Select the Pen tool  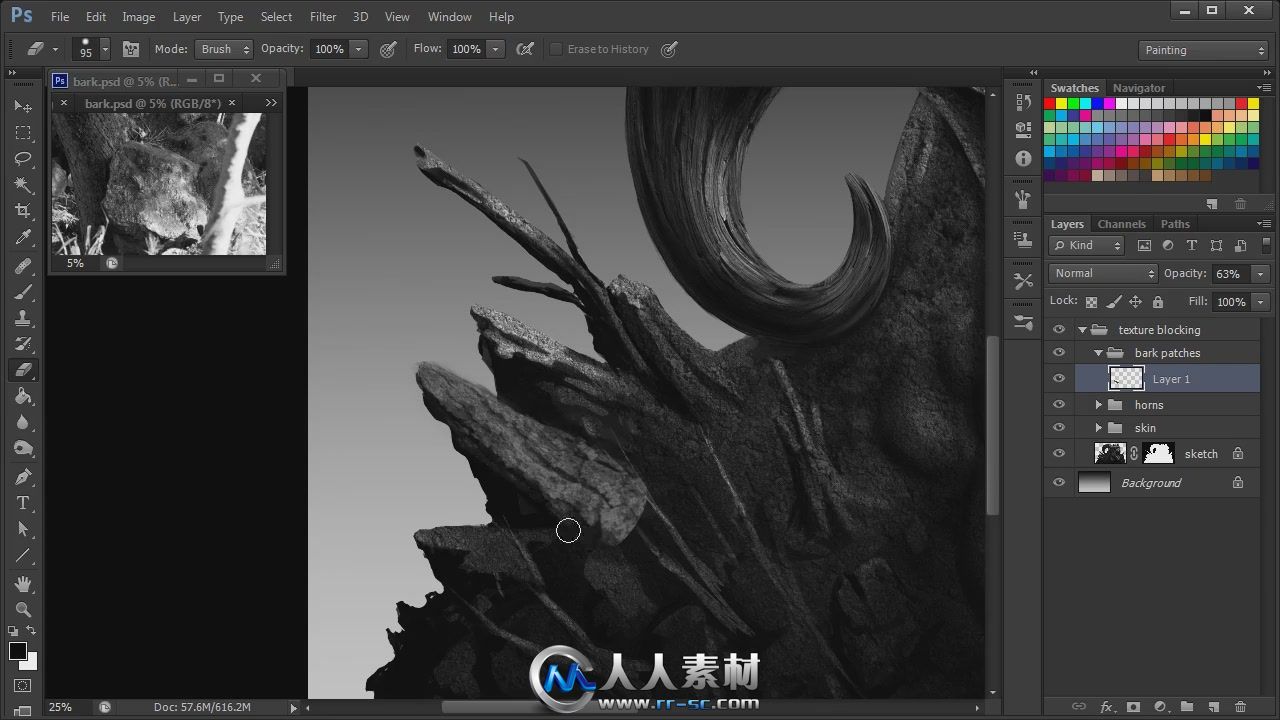[x=23, y=477]
